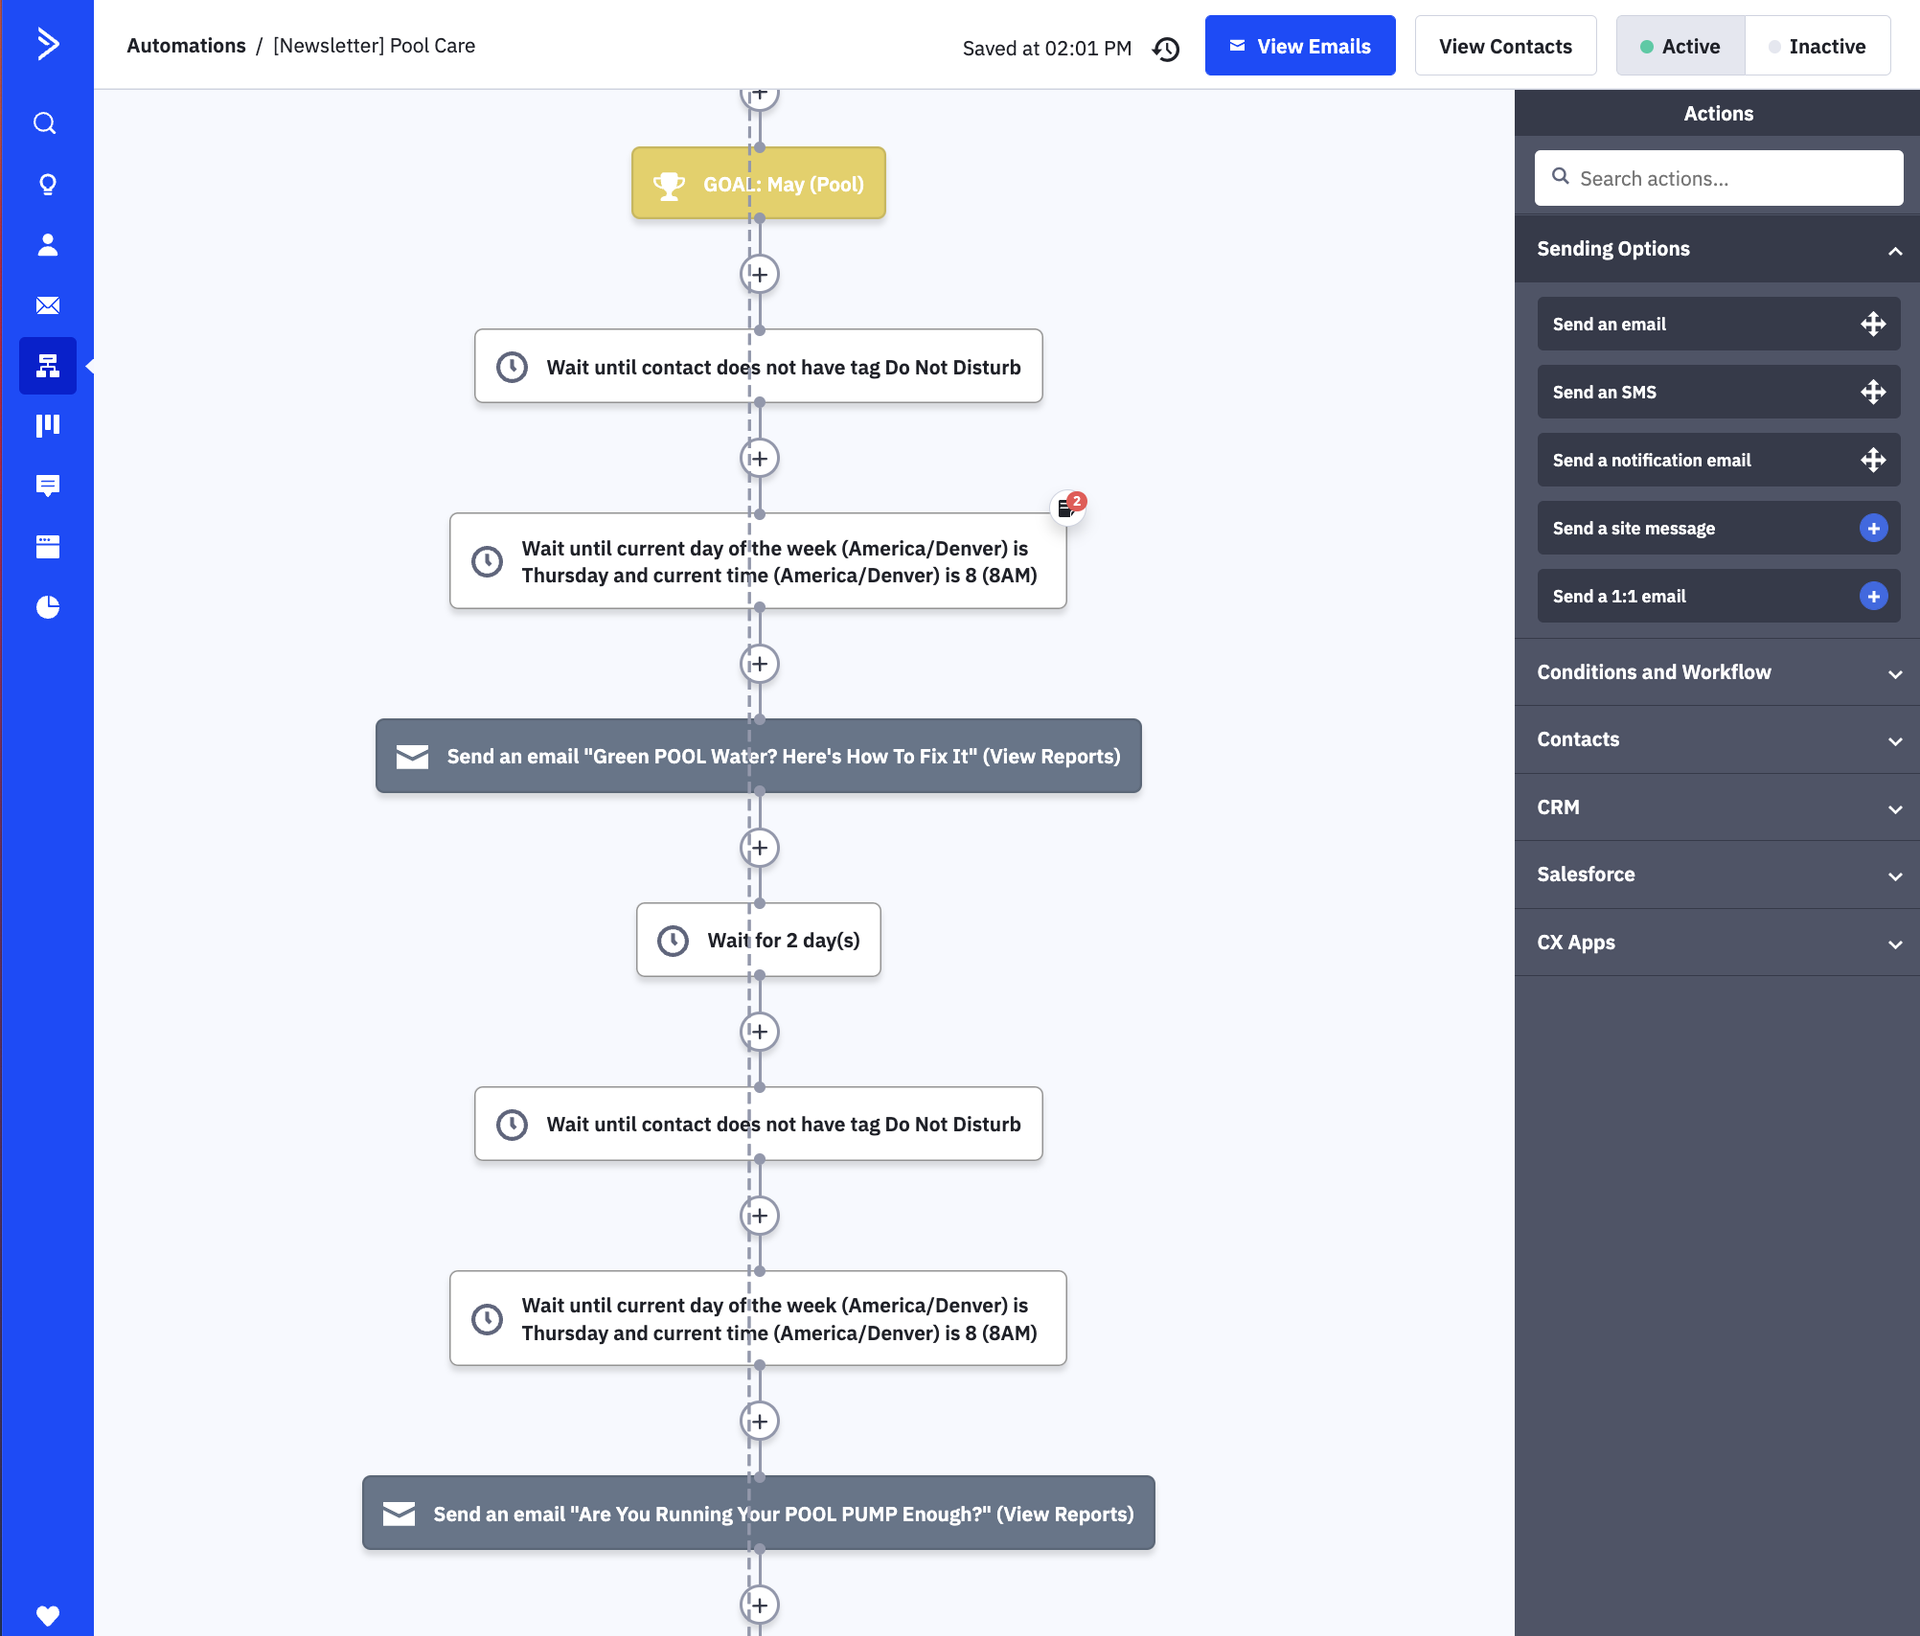Click the View Contacts button
This screenshot has height=1636, width=1920.
1504,46
